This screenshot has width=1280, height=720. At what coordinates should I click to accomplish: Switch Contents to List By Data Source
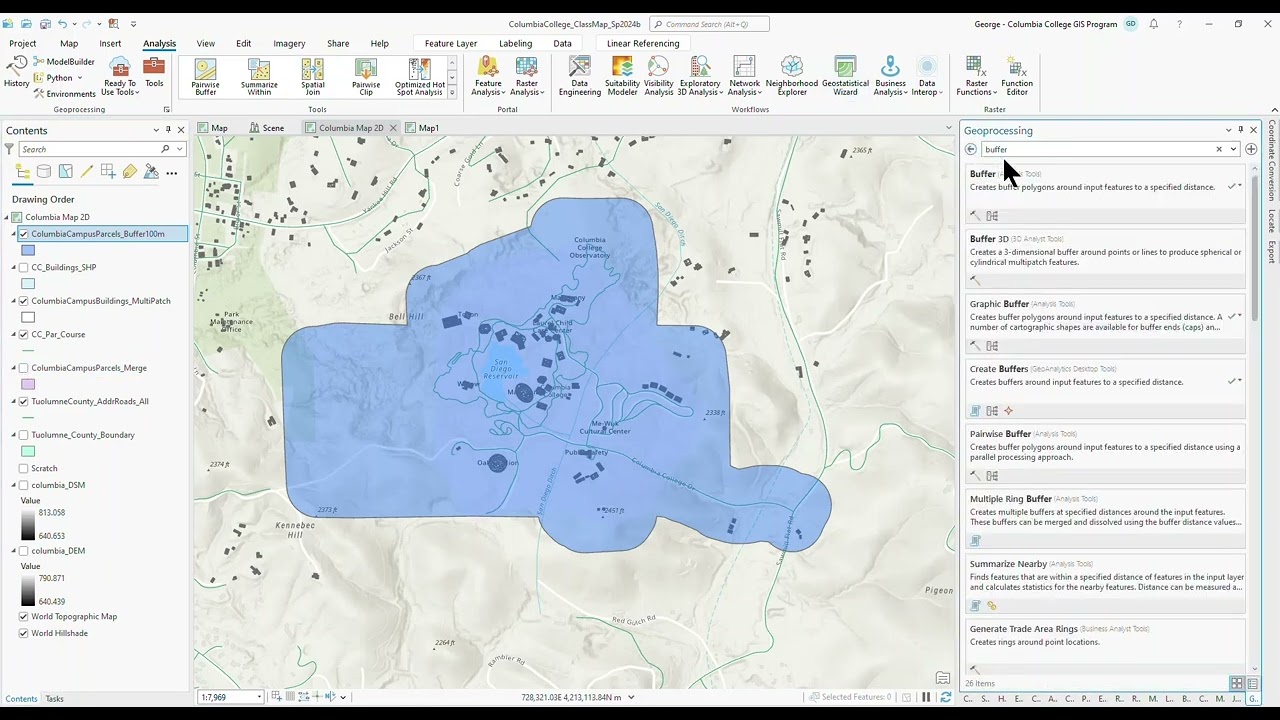tap(44, 172)
